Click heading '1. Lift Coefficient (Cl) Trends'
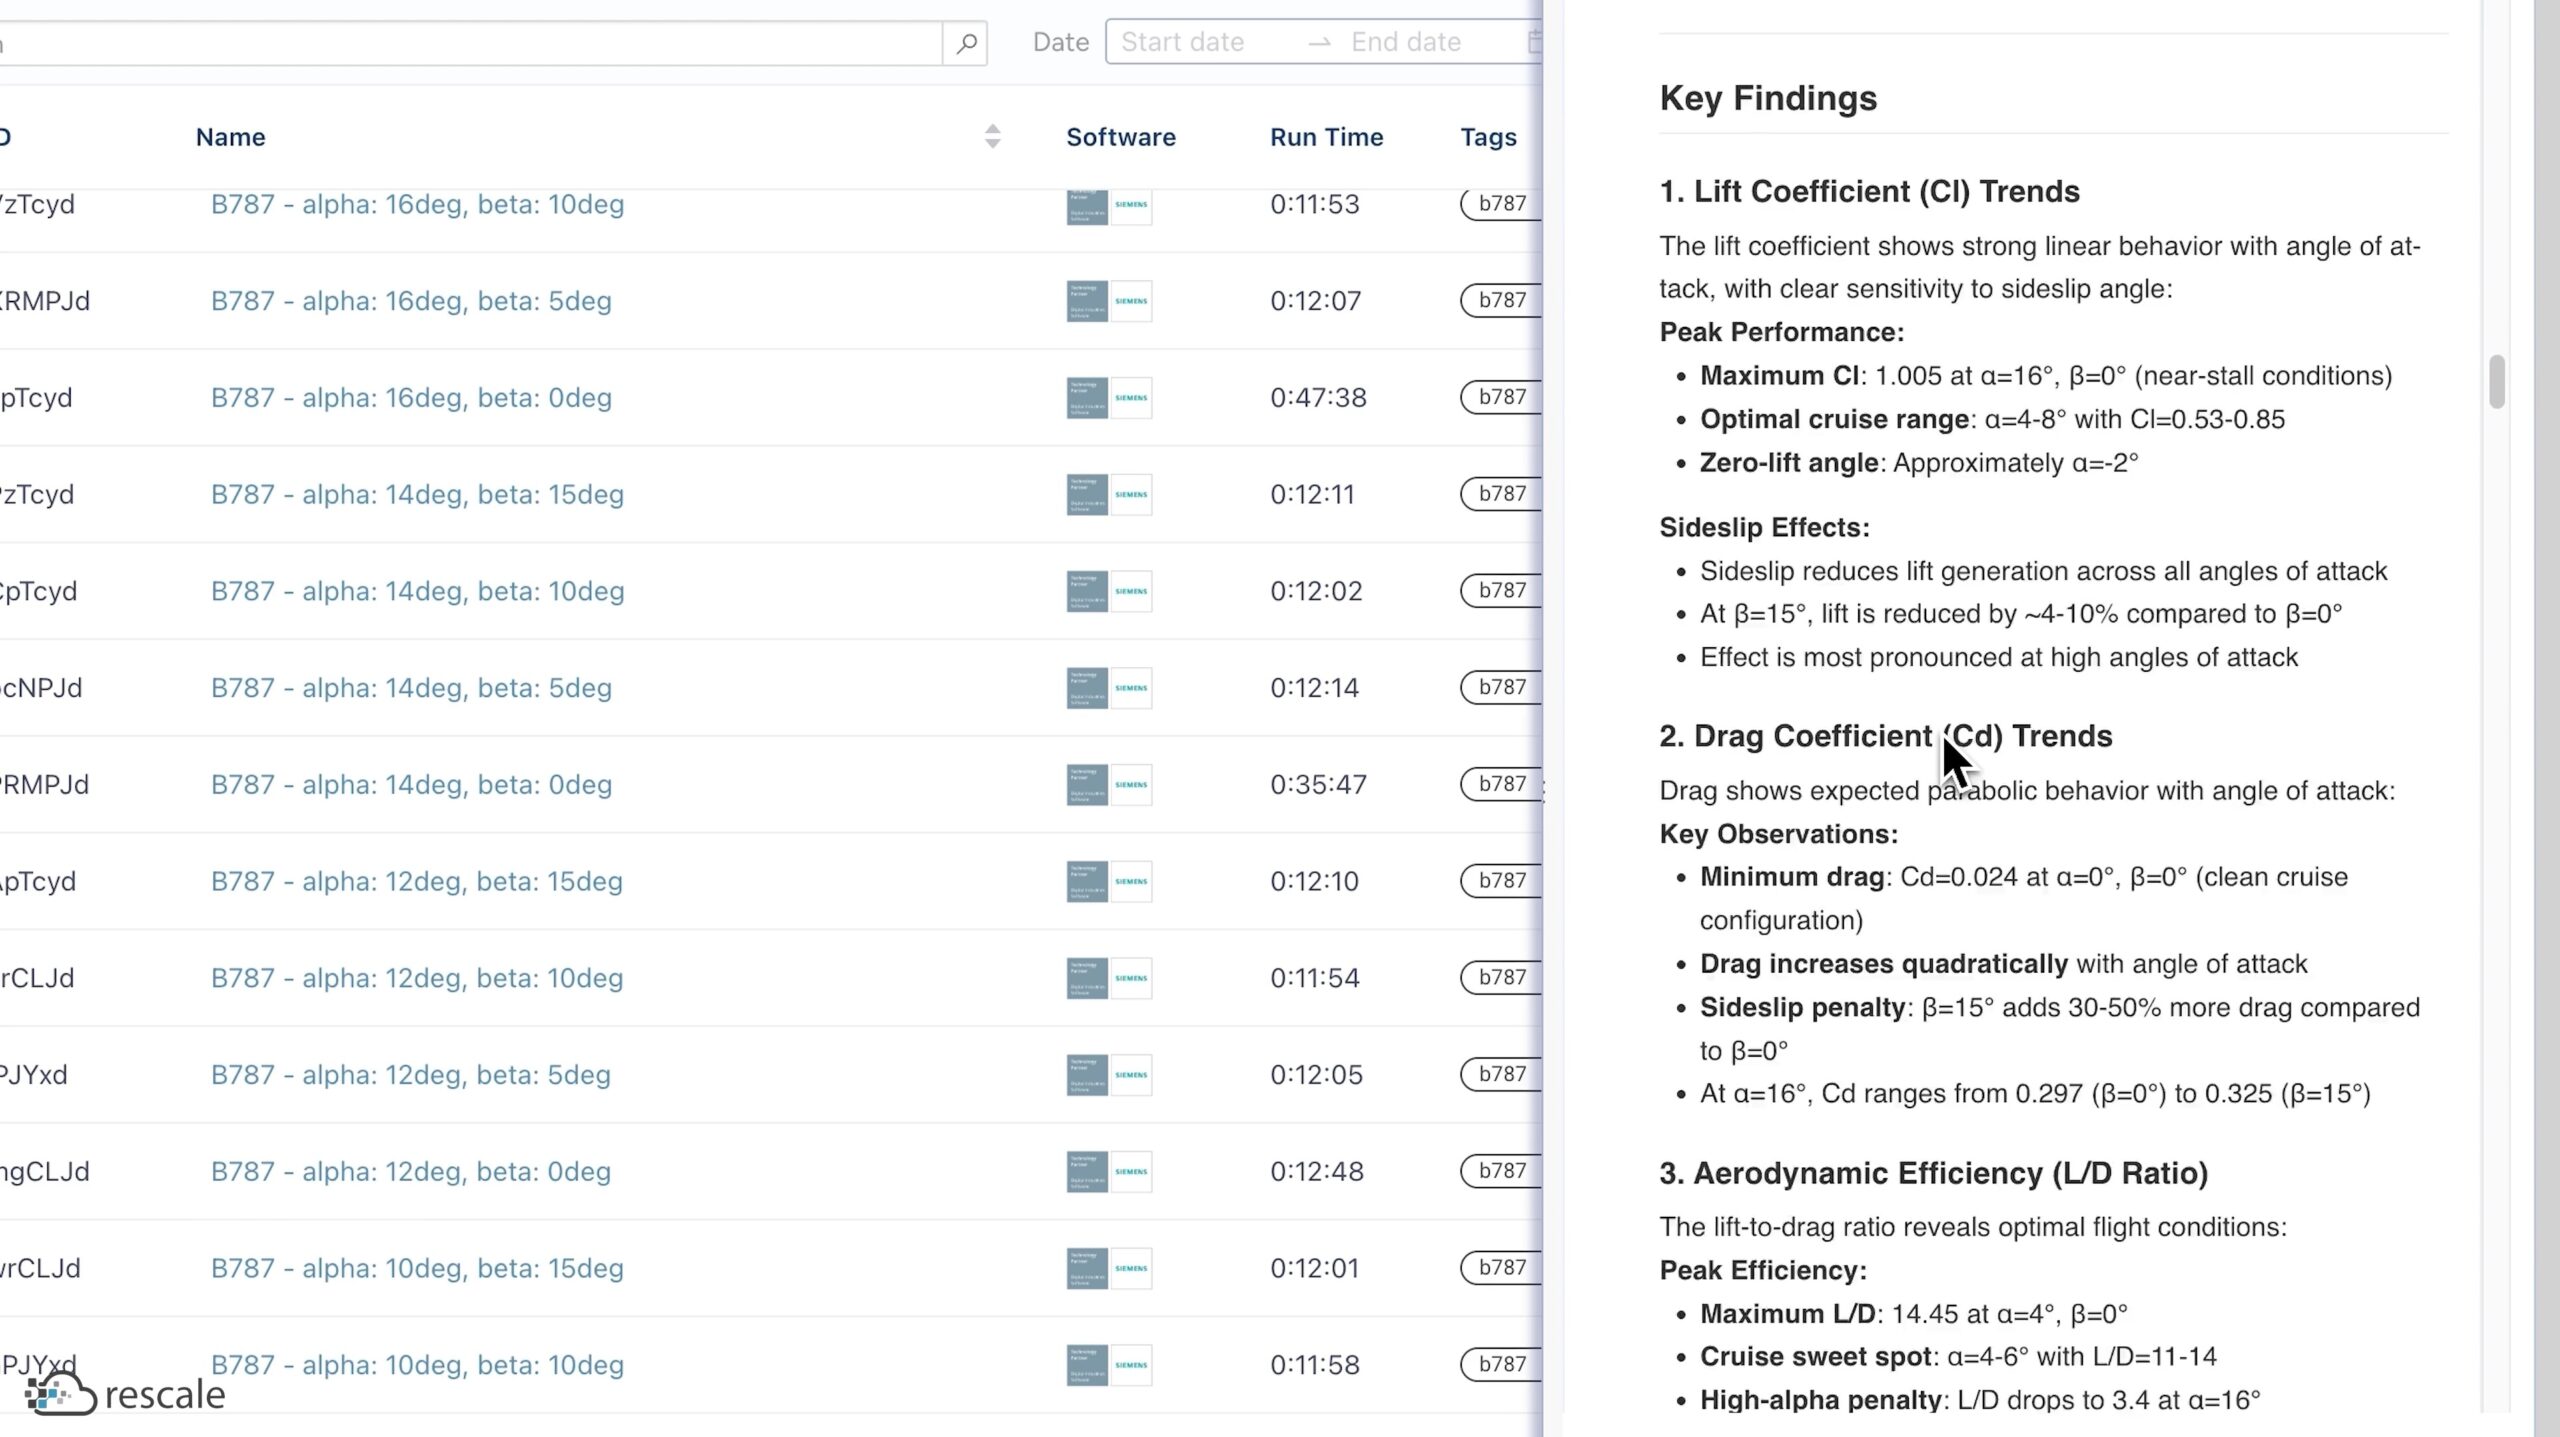 coord(1869,191)
